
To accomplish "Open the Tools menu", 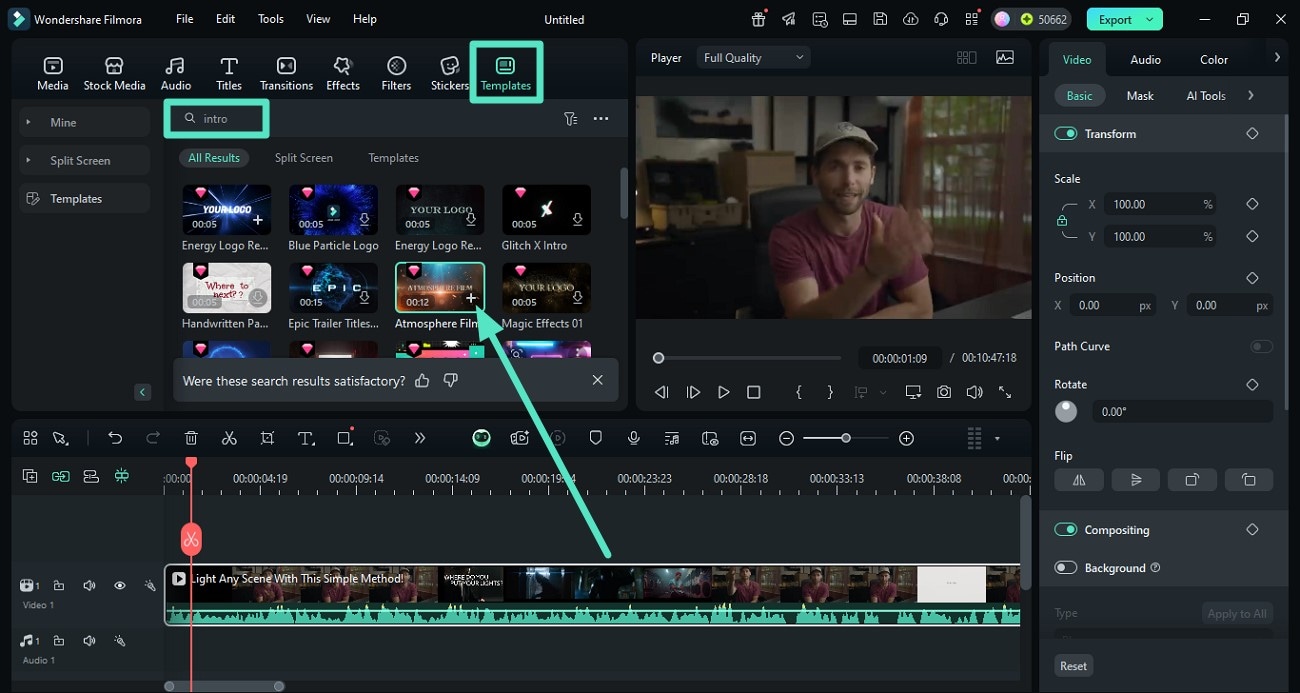I will [271, 19].
